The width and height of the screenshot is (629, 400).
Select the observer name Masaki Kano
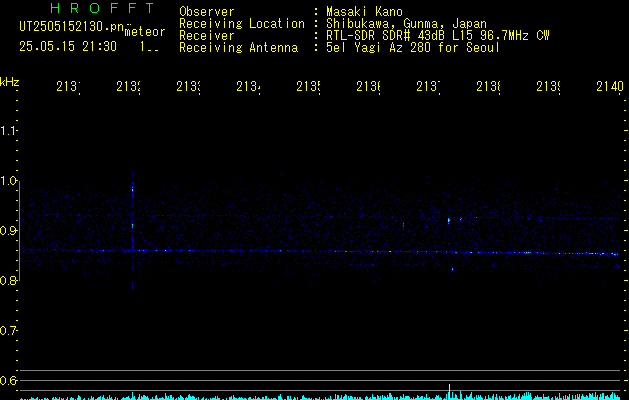coord(364,12)
